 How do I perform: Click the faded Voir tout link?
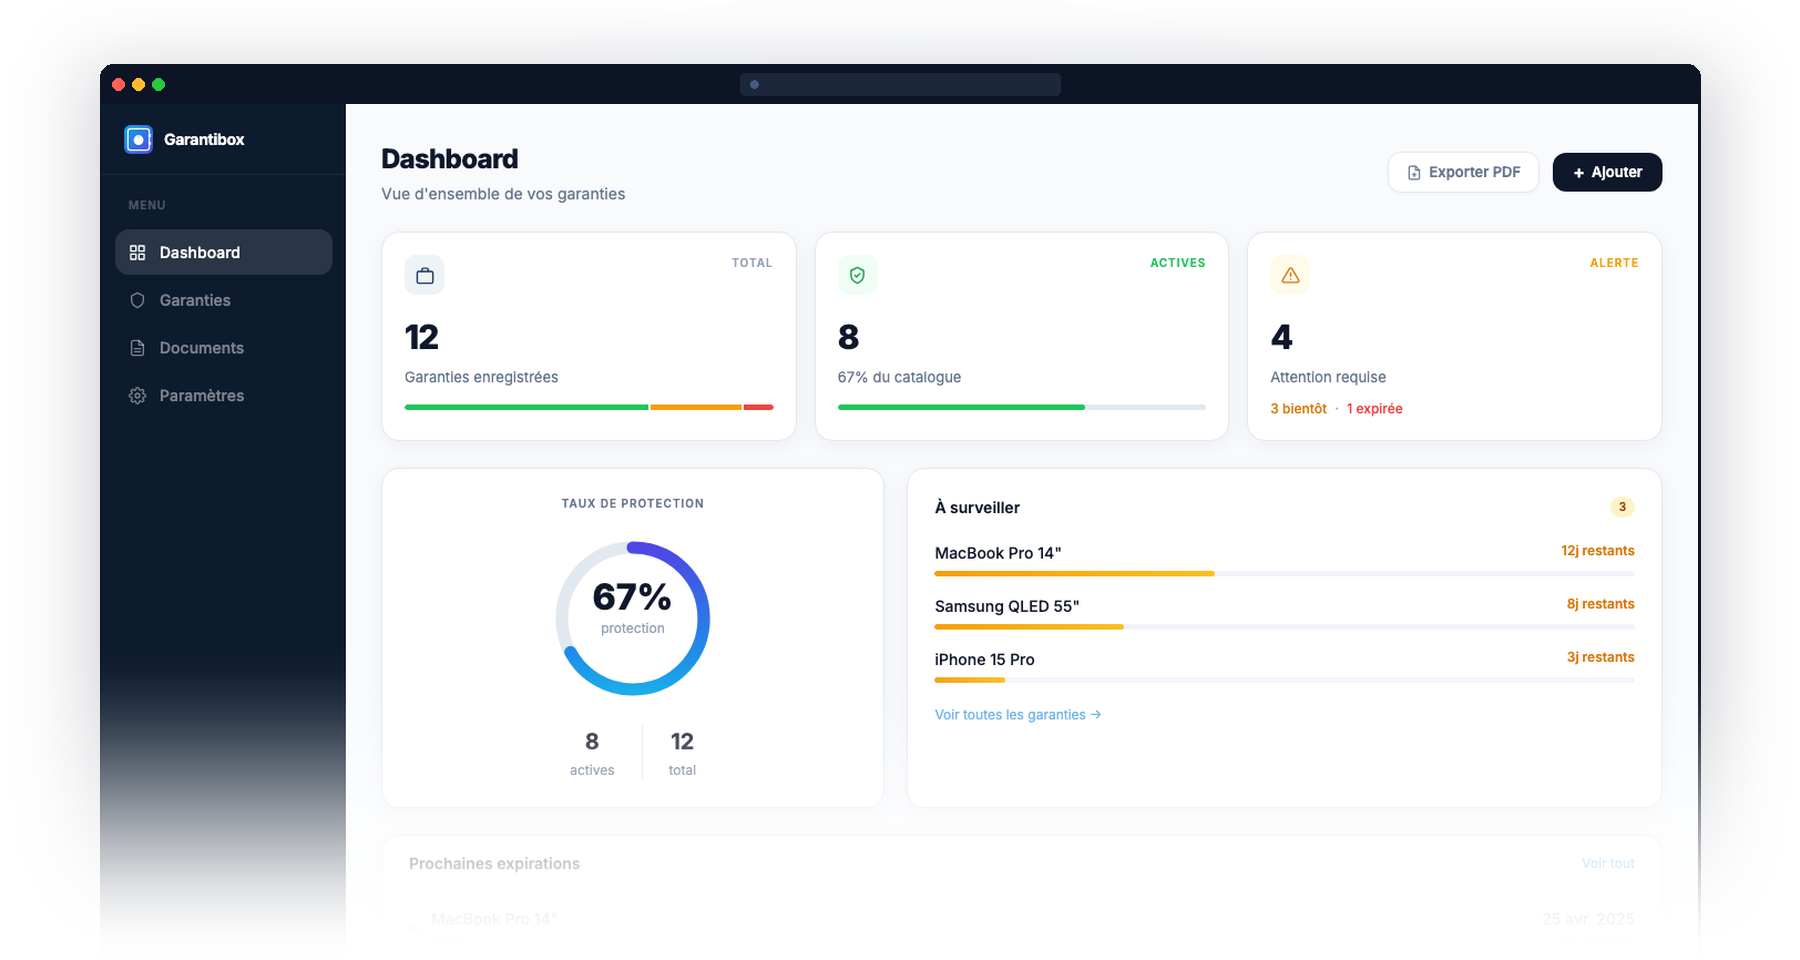[x=1608, y=863]
